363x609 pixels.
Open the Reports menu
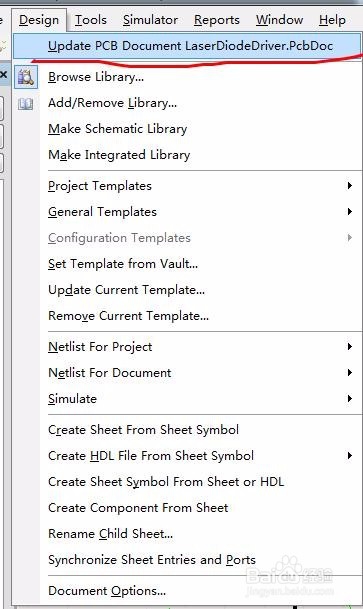tap(217, 20)
